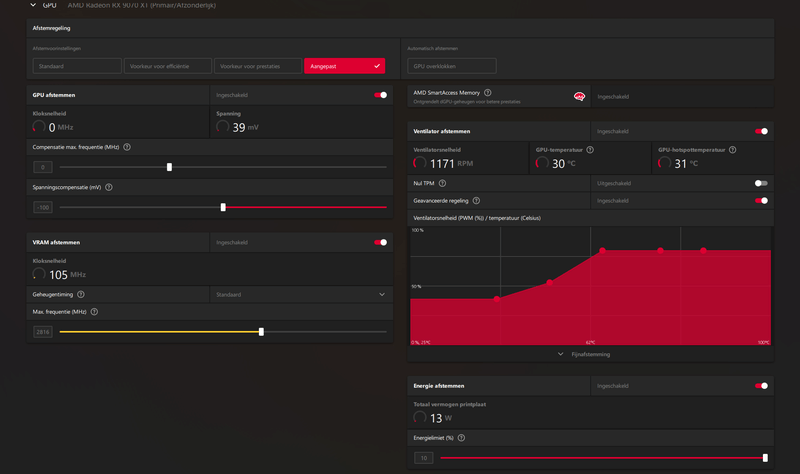Select Voorkeur voor prestaties preset
The height and width of the screenshot is (474, 800).
point(258,66)
